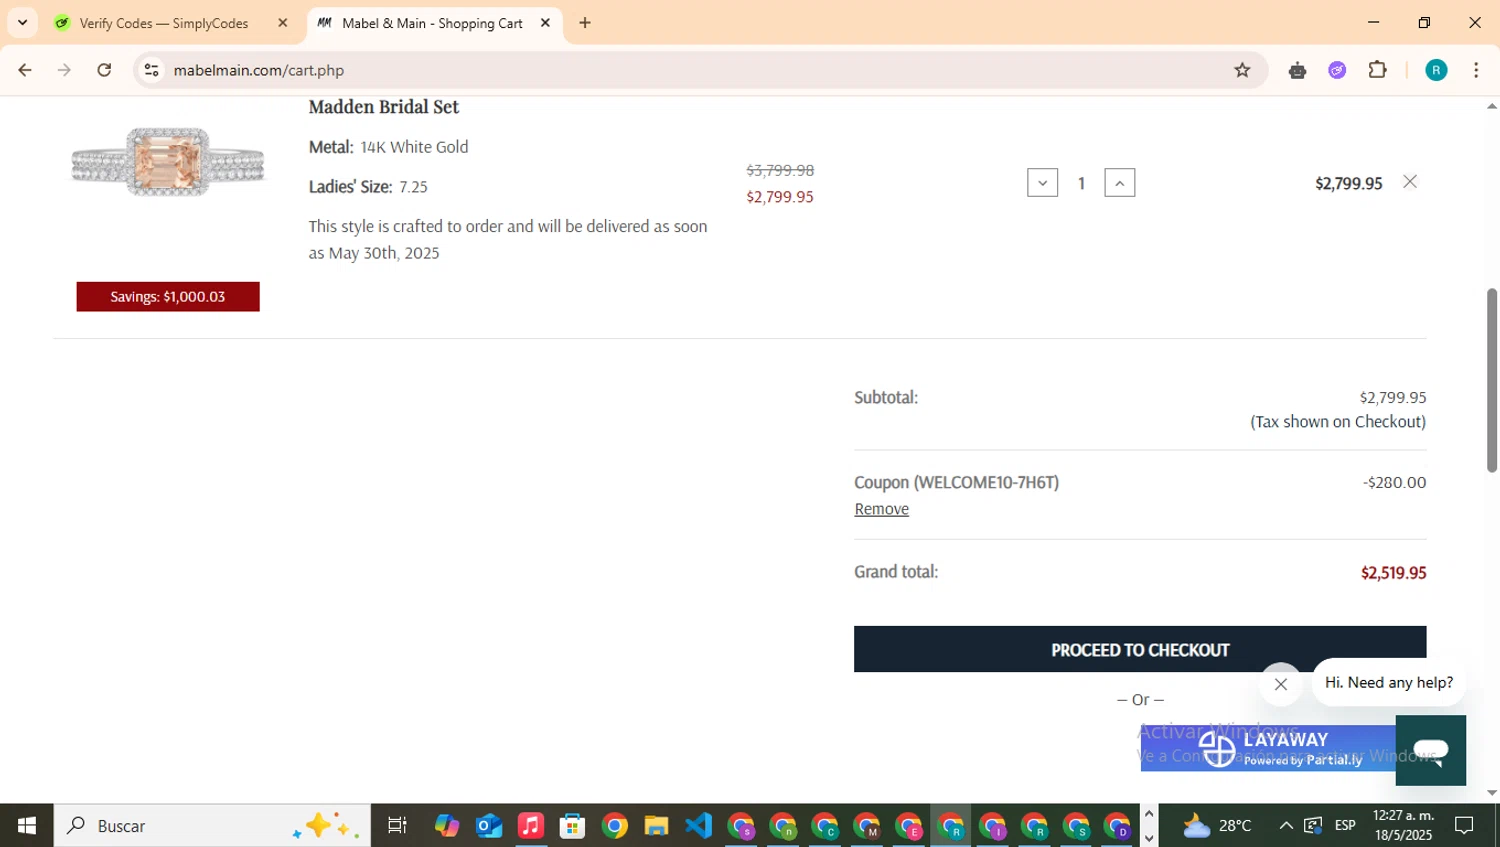
Task: Click the Buscar search box in the taskbar
Action: coord(212,825)
